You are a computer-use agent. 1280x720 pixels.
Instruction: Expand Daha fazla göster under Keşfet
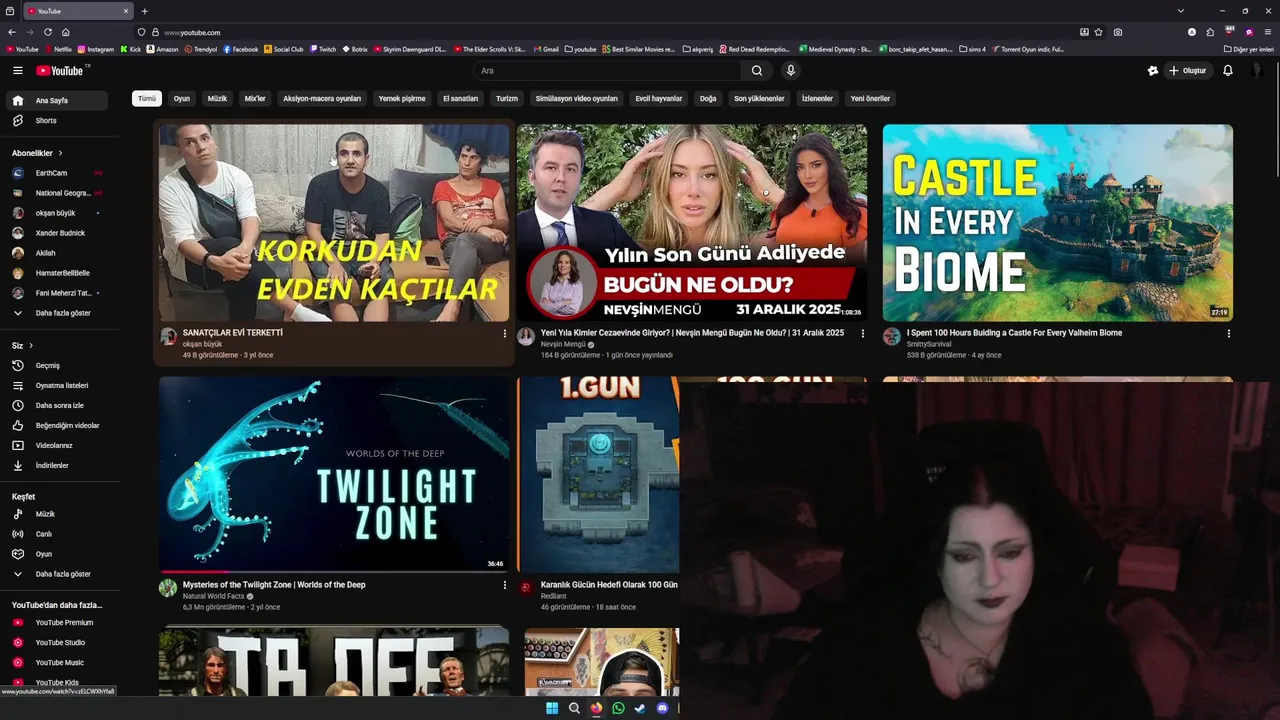[56, 574]
